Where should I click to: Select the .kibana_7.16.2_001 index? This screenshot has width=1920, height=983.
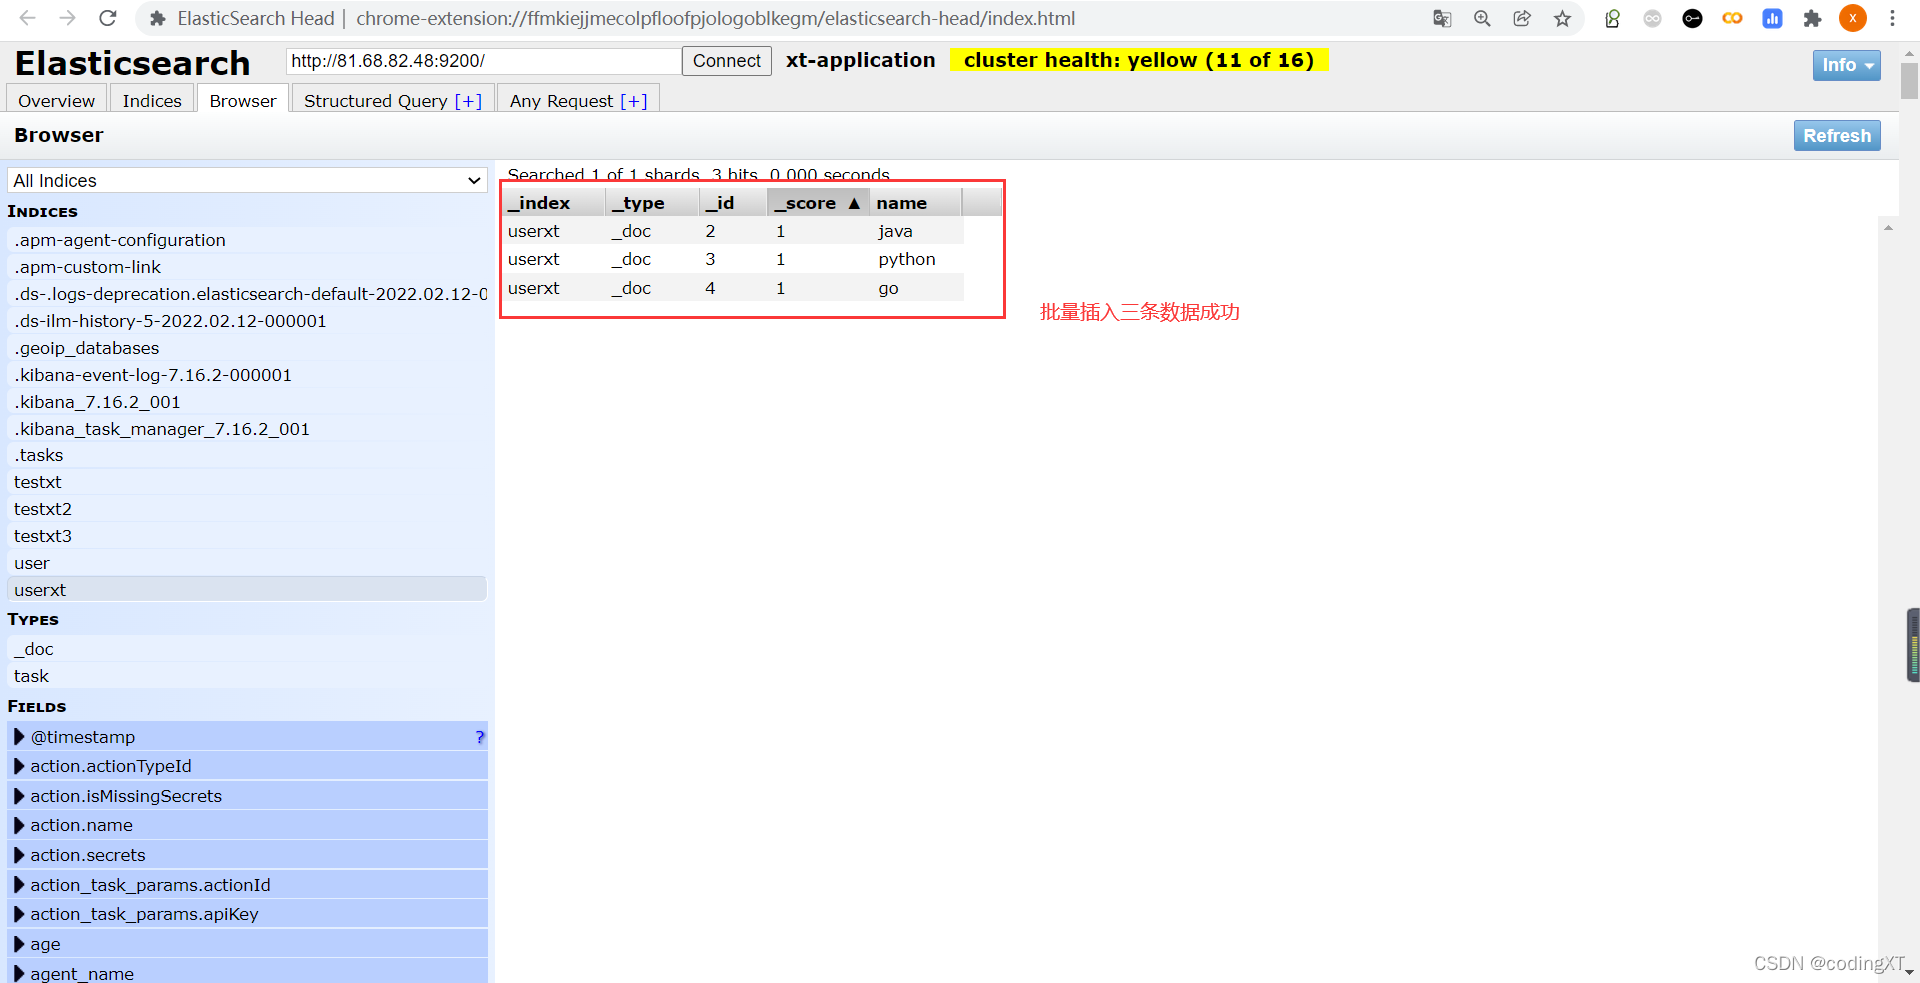click(x=247, y=402)
